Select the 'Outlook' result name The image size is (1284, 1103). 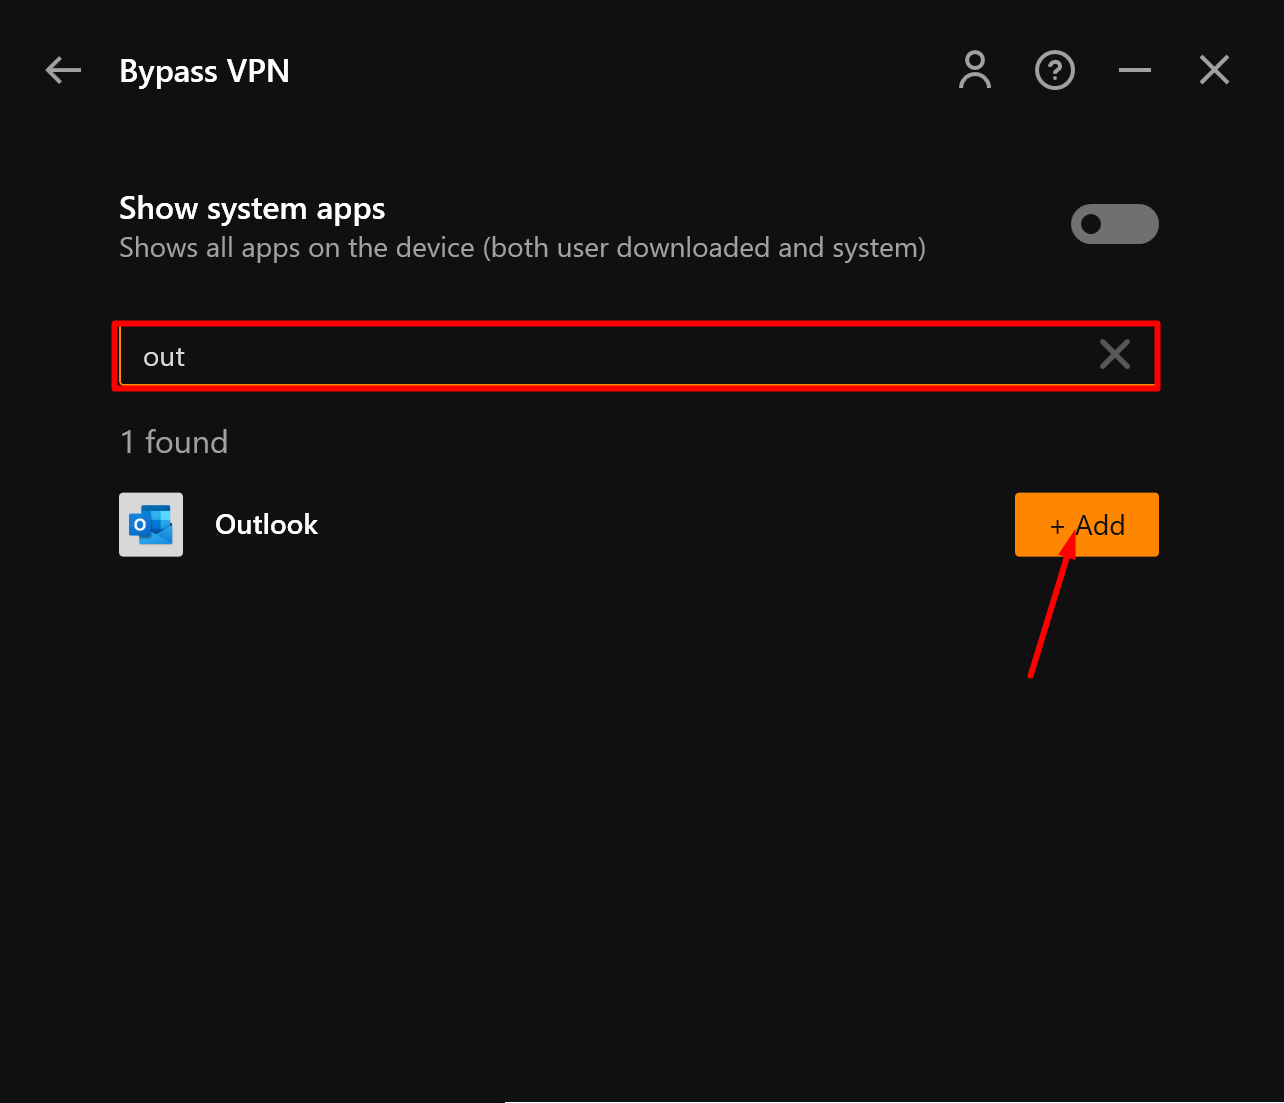click(x=266, y=525)
